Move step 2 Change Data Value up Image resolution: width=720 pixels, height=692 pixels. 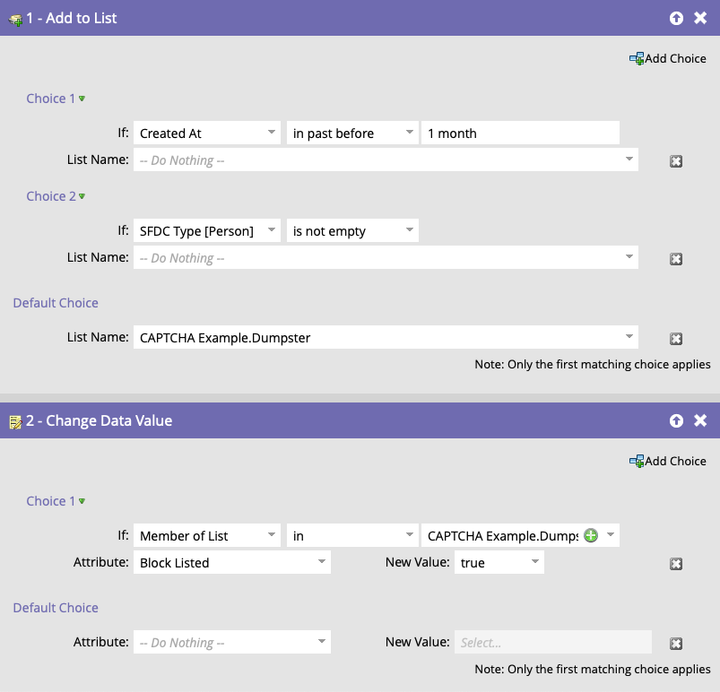[677, 421]
